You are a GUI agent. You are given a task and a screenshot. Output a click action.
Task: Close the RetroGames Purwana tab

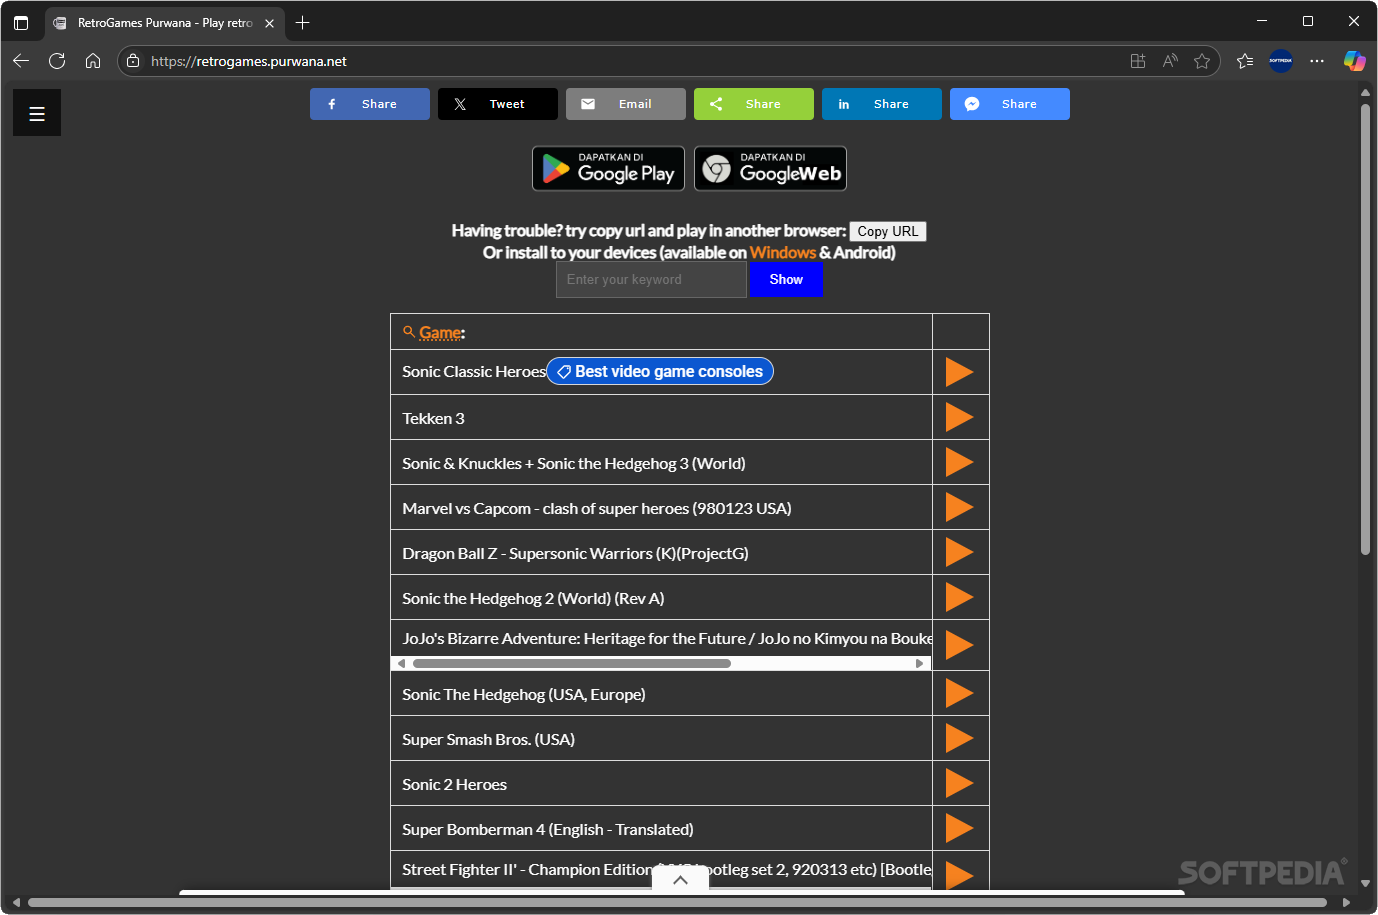[269, 23]
